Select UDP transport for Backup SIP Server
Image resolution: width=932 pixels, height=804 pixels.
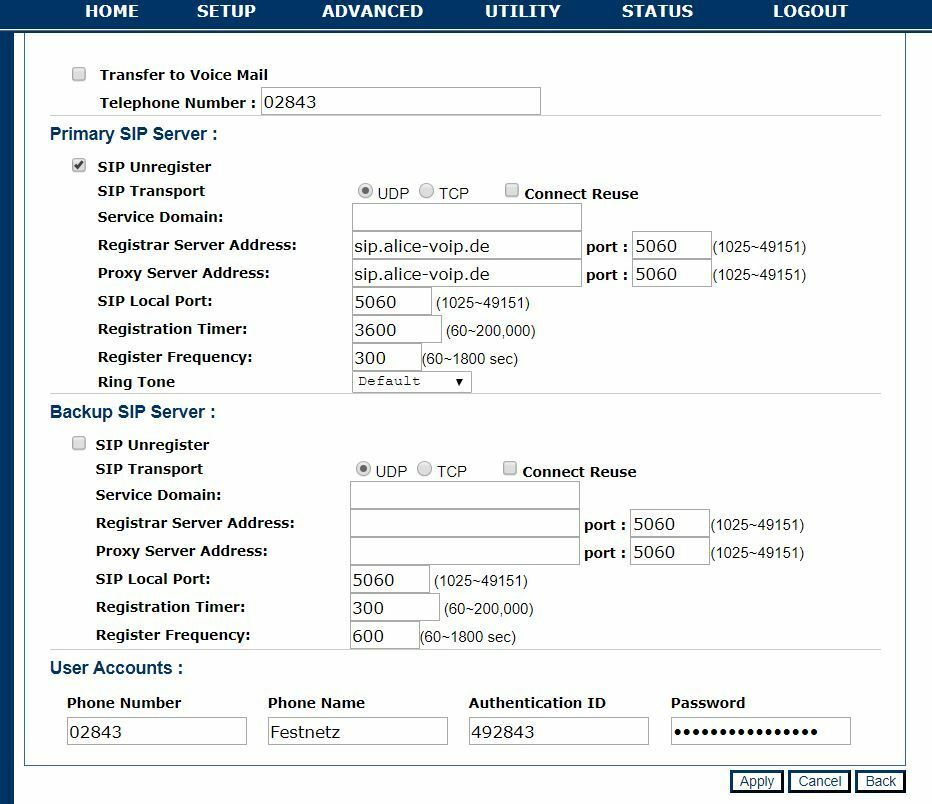tap(363, 469)
